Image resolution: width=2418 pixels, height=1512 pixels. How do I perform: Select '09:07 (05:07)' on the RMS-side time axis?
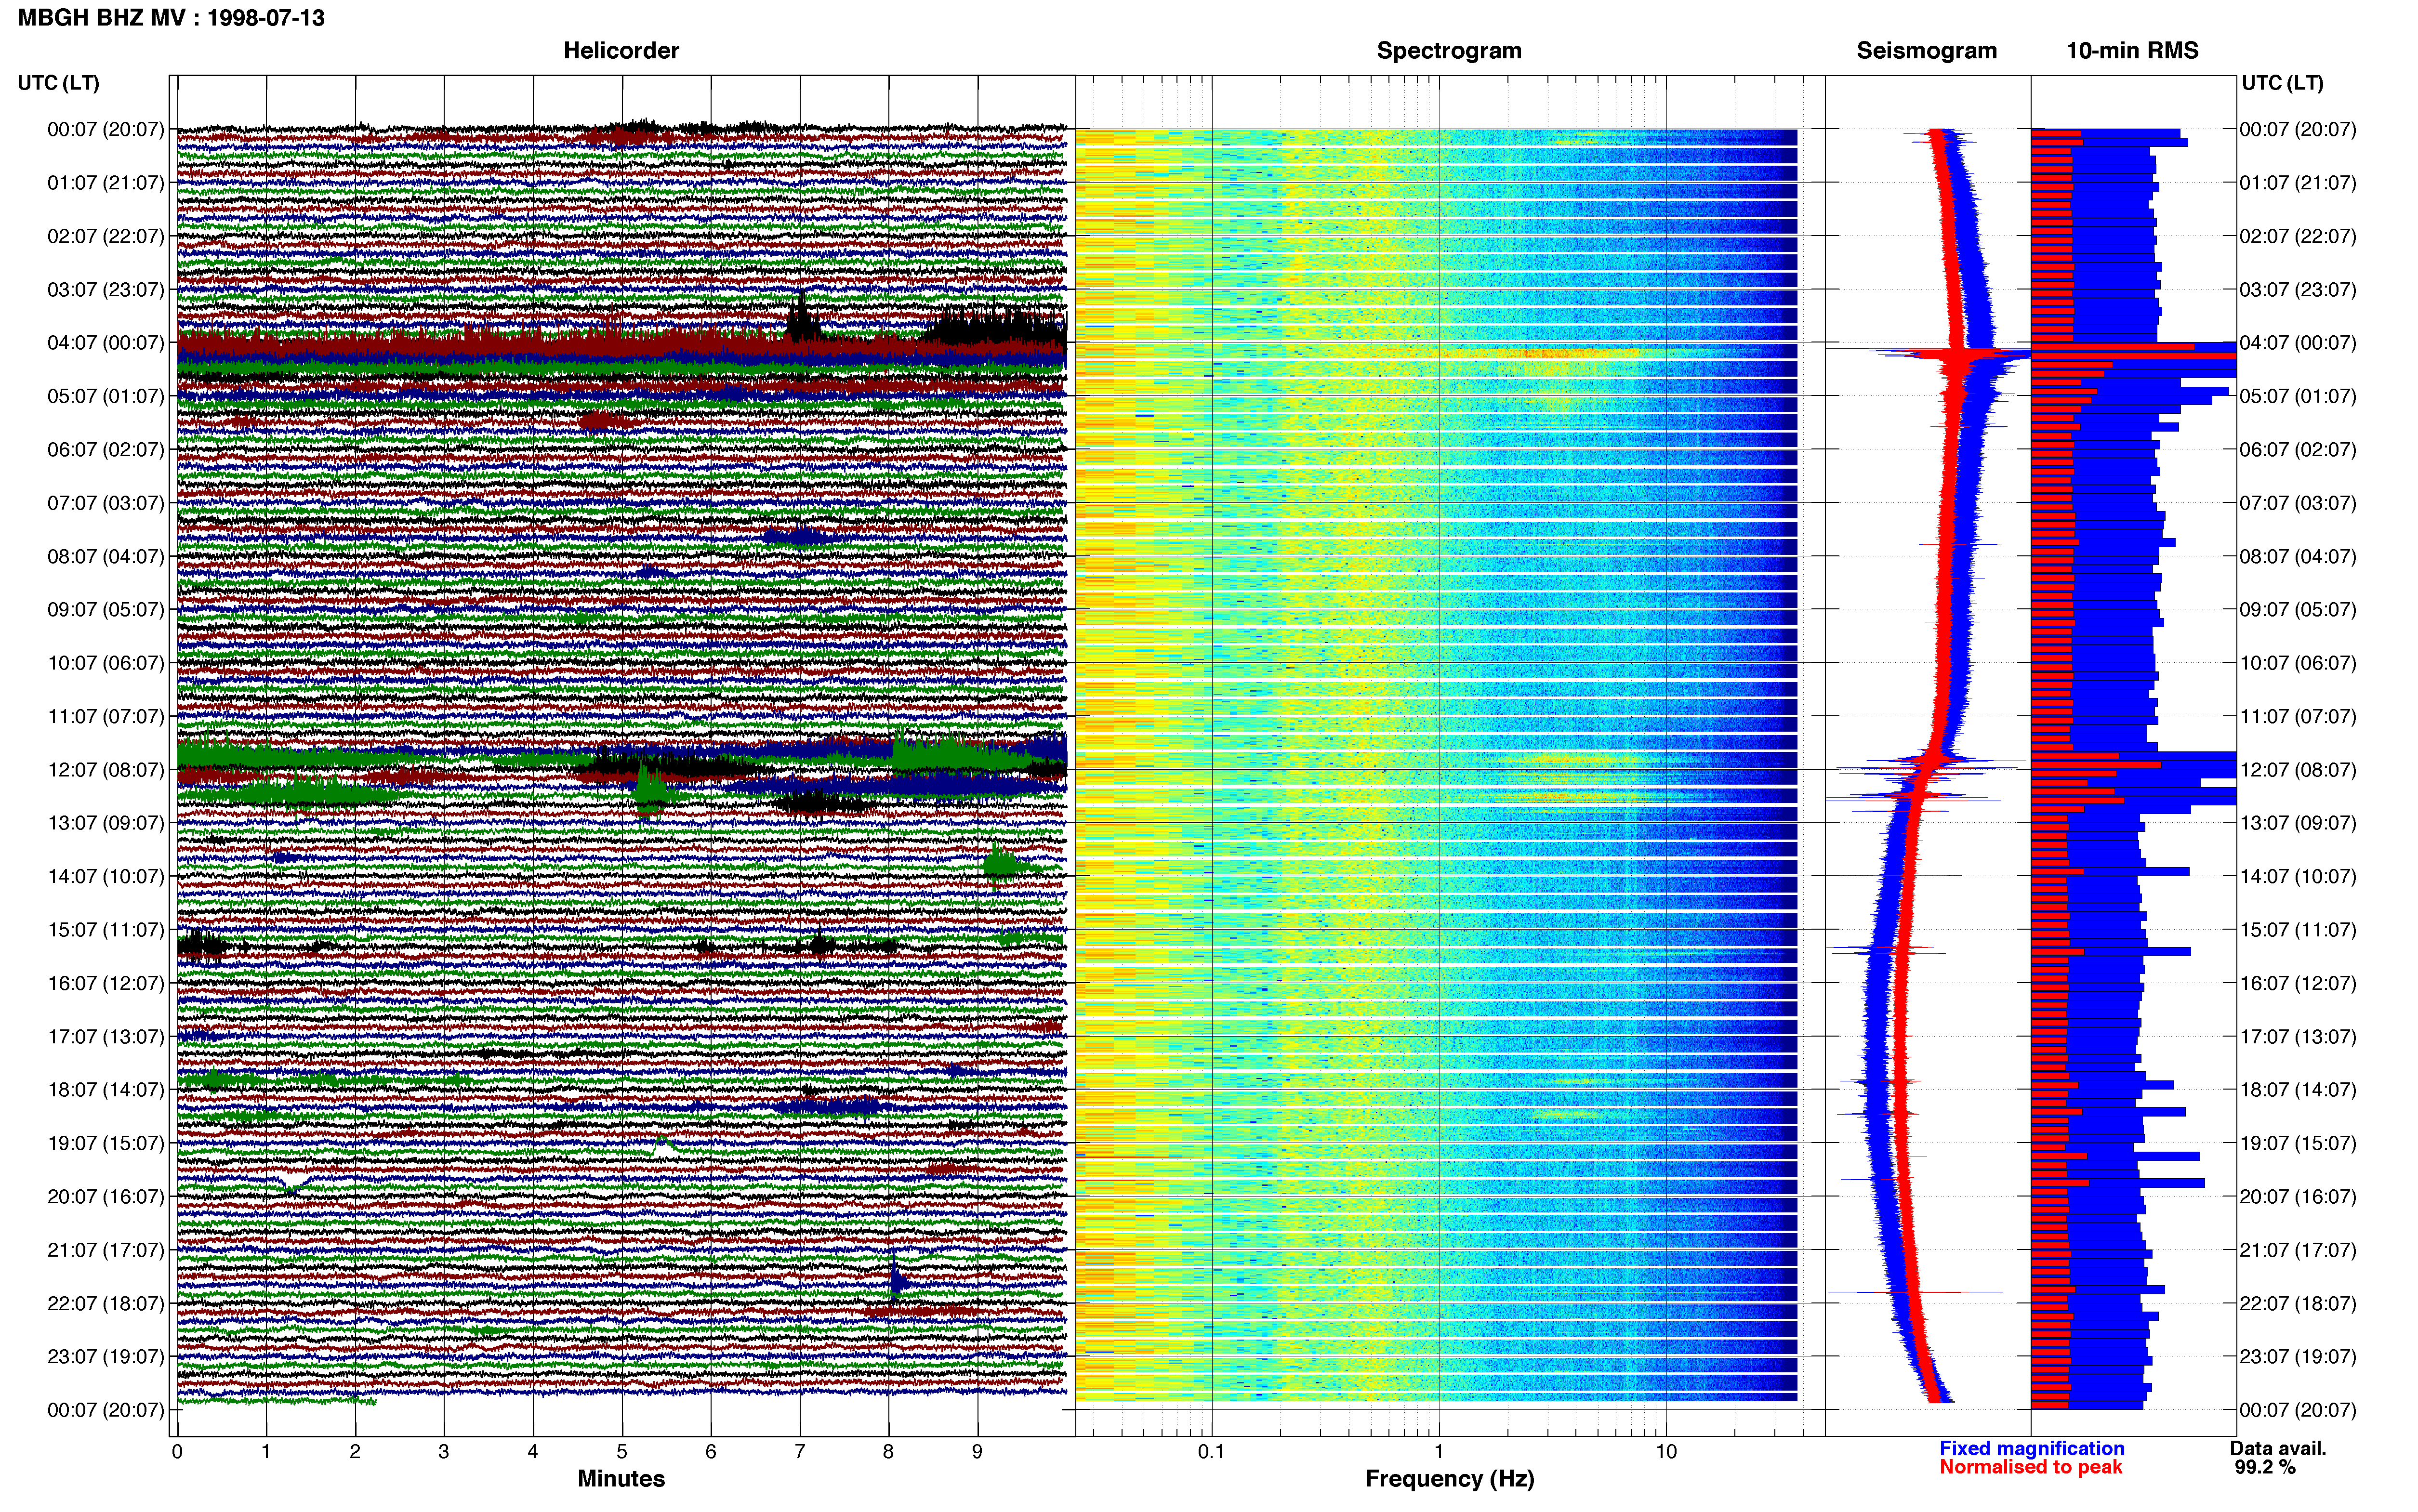click(x=2298, y=610)
